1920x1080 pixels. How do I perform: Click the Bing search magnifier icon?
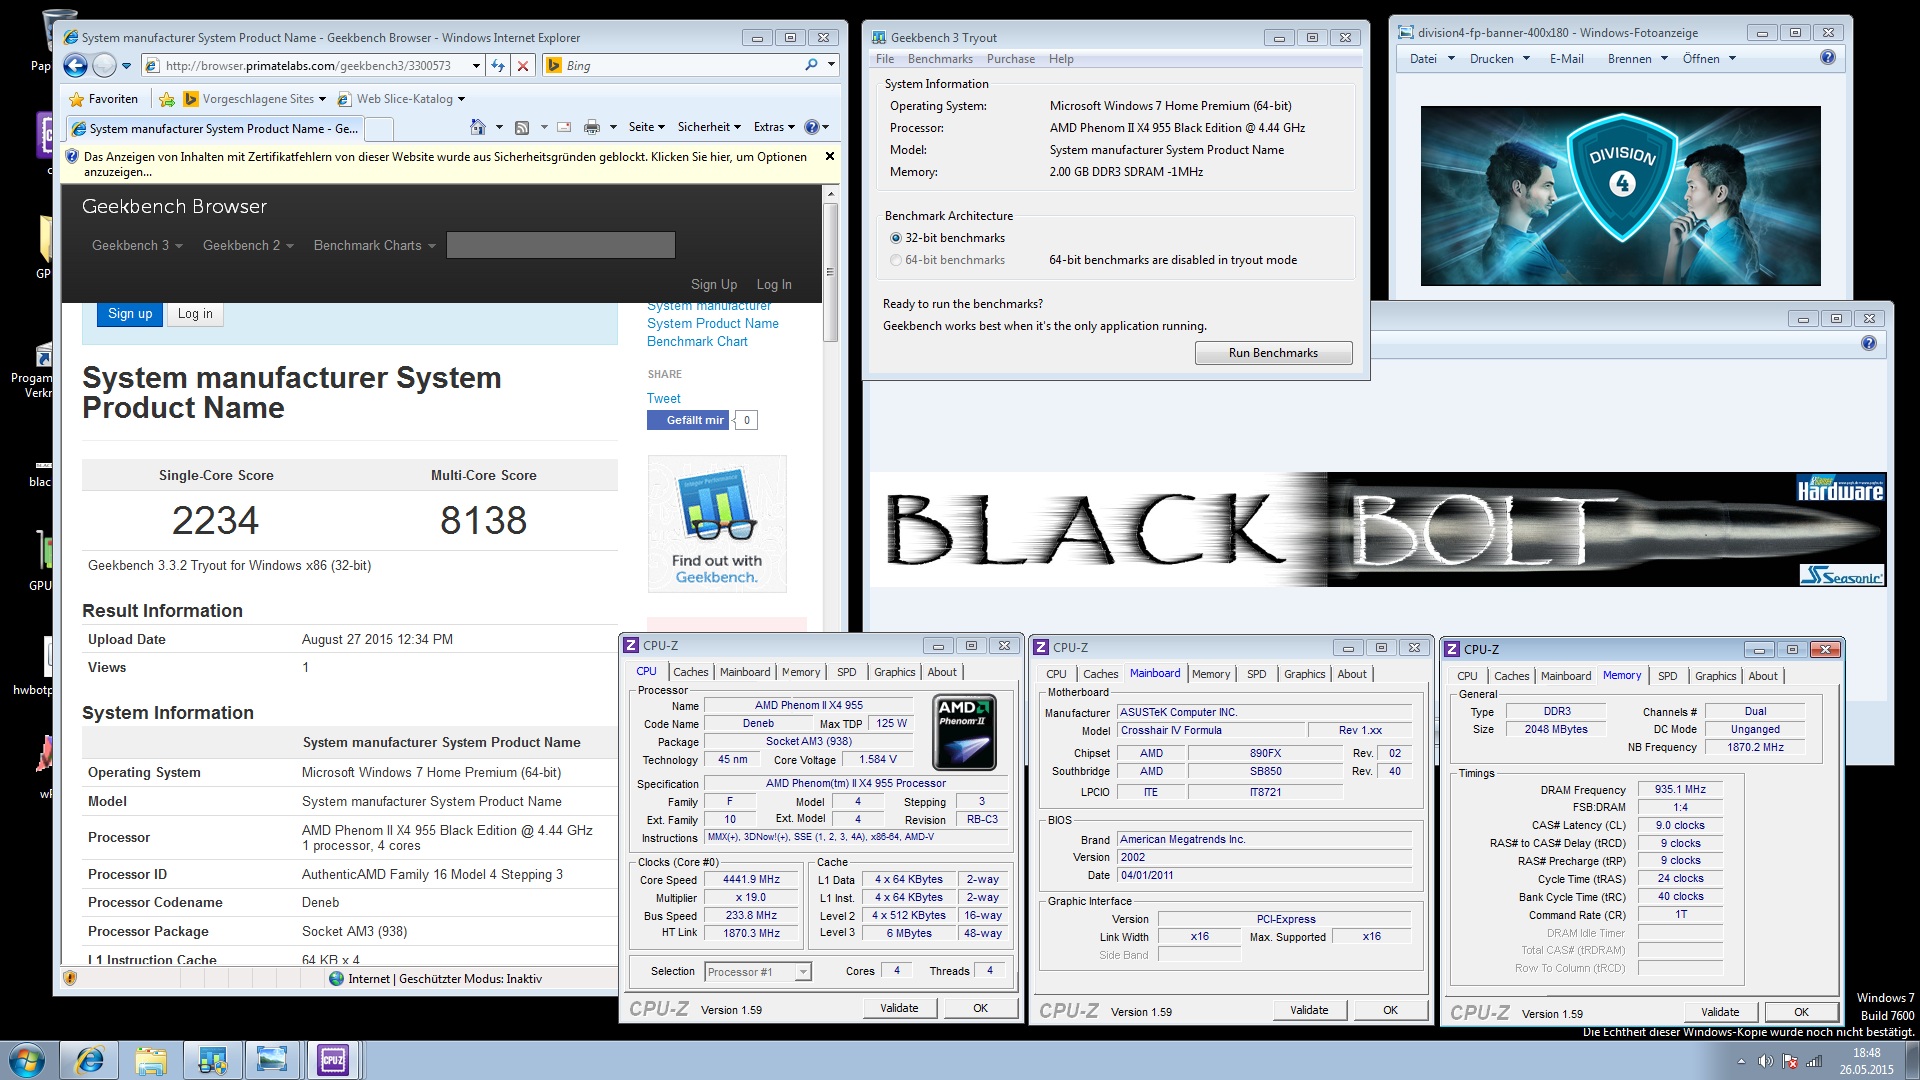(811, 65)
